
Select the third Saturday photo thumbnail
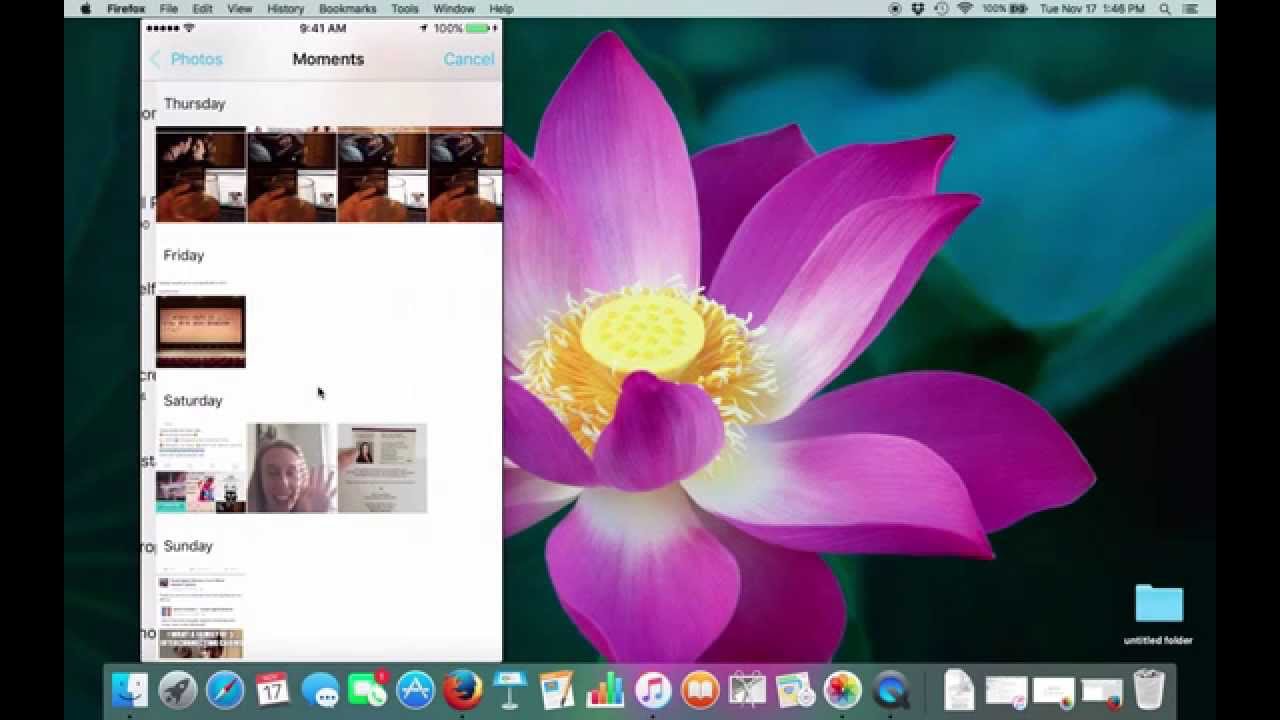click(x=382, y=468)
